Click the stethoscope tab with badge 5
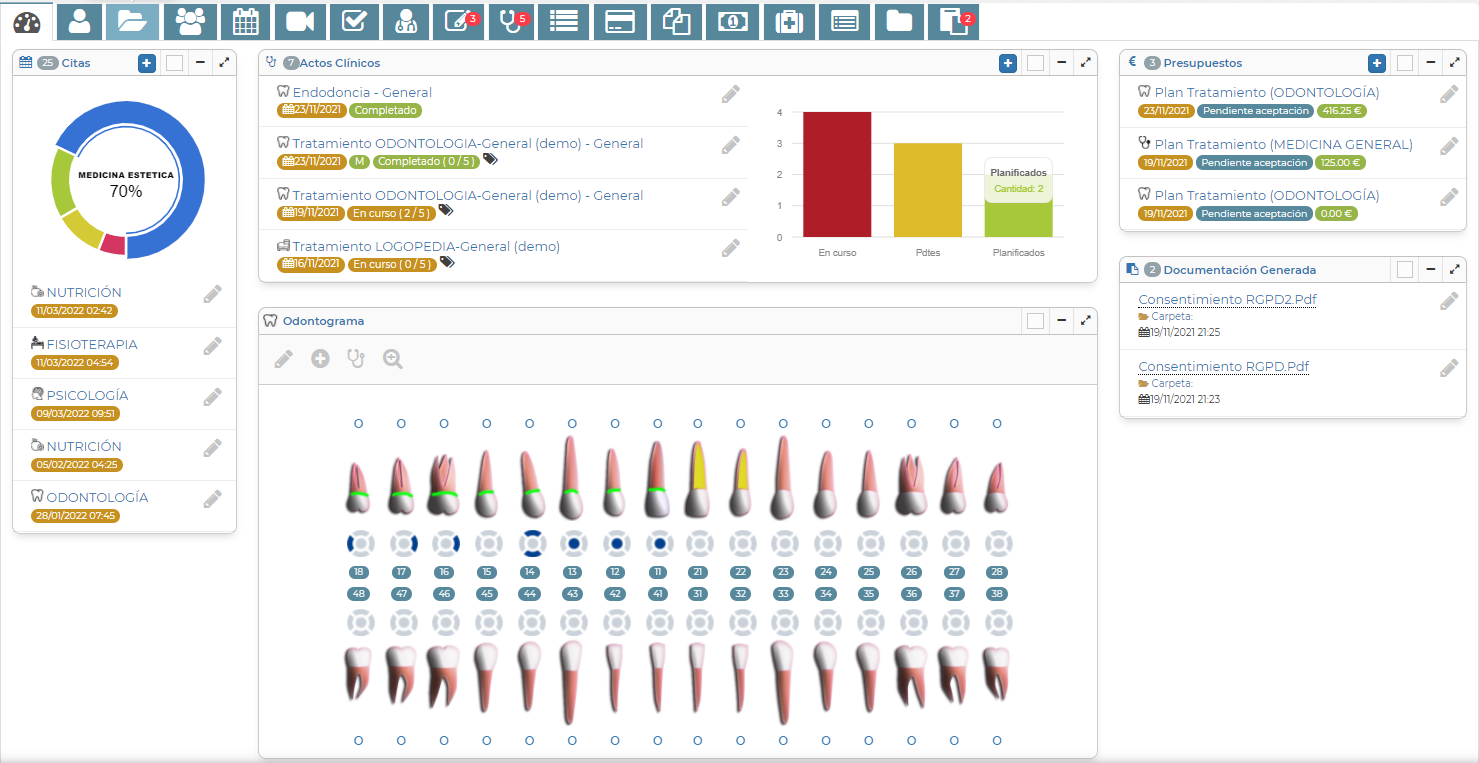 [x=513, y=21]
